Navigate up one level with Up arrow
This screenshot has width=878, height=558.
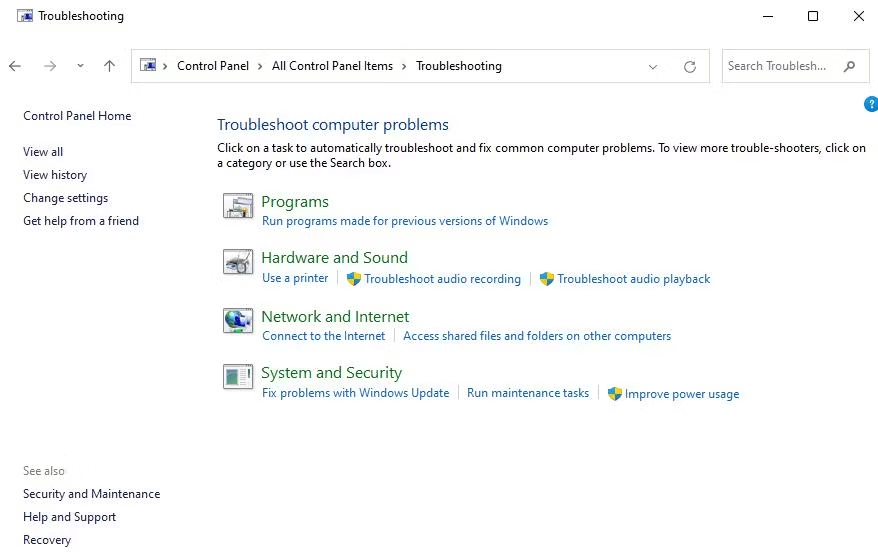click(109, 66)
